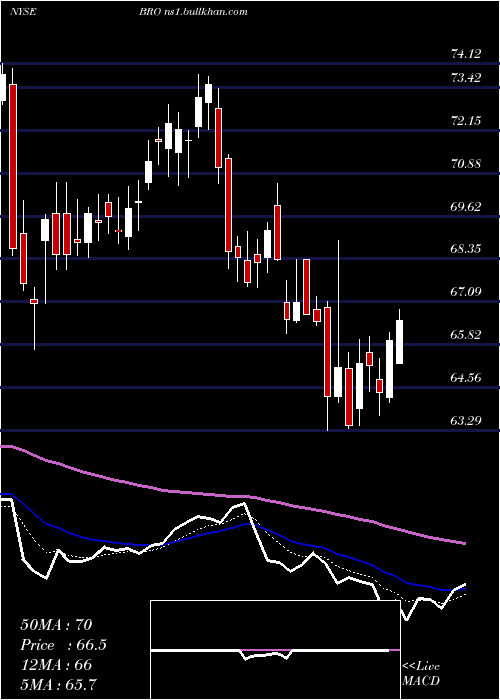The height and width of the screenshot is (700, 500).
Task: Click inside the MACD histogram box
Action: (x=275, y=650)
